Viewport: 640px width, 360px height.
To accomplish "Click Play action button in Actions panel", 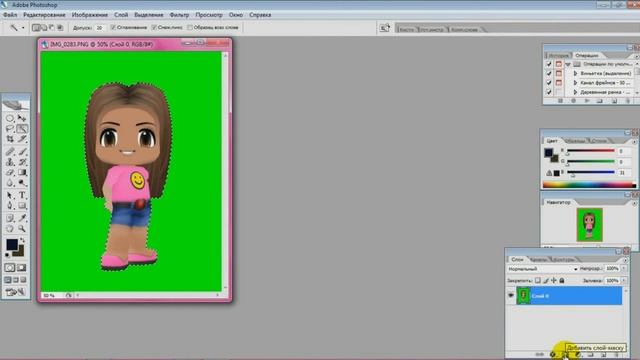I will pyautogui.click(x=587, y=100).
